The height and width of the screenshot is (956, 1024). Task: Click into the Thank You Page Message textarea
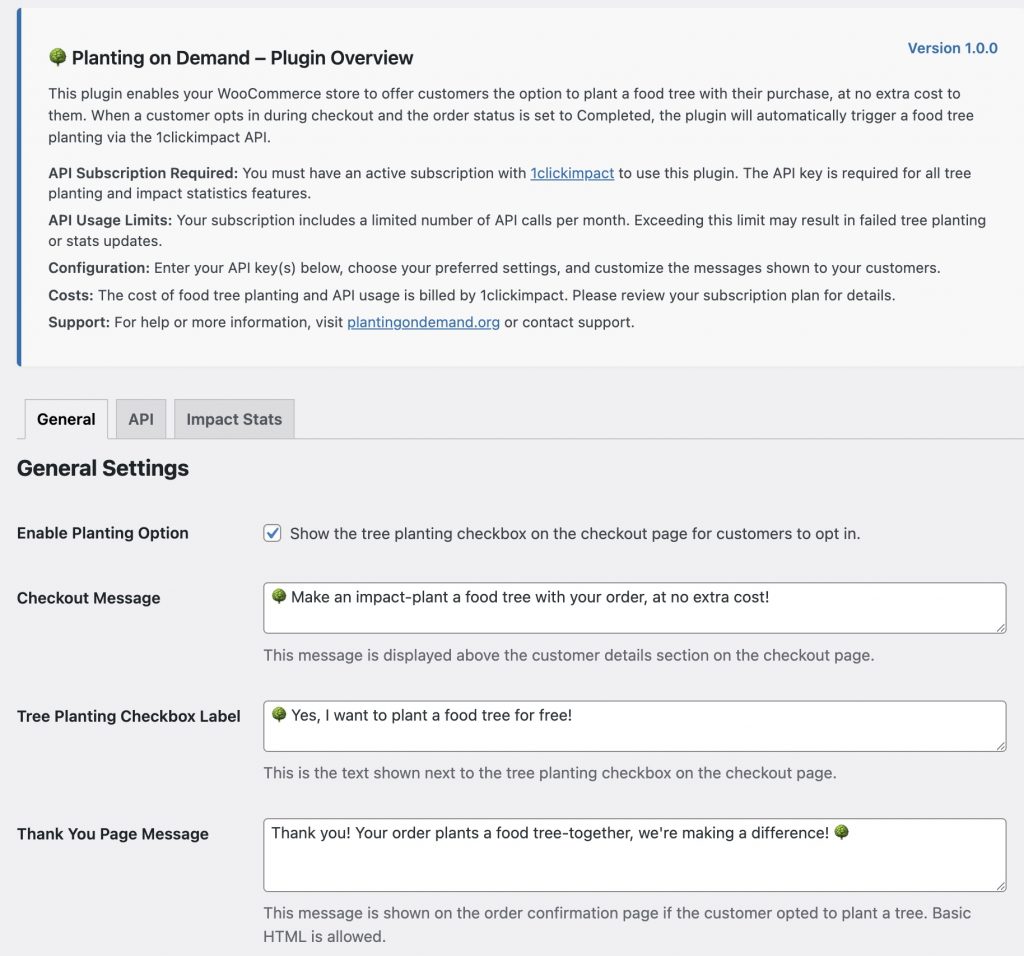point(635,855)
